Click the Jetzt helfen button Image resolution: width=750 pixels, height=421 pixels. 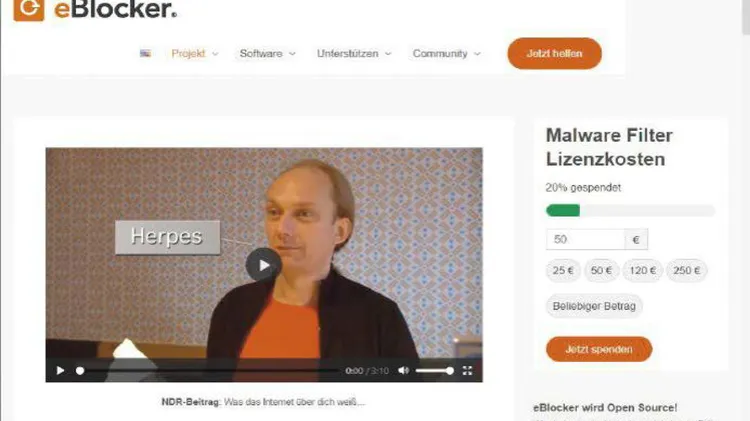pyautogui.click(x=554, y=54)
